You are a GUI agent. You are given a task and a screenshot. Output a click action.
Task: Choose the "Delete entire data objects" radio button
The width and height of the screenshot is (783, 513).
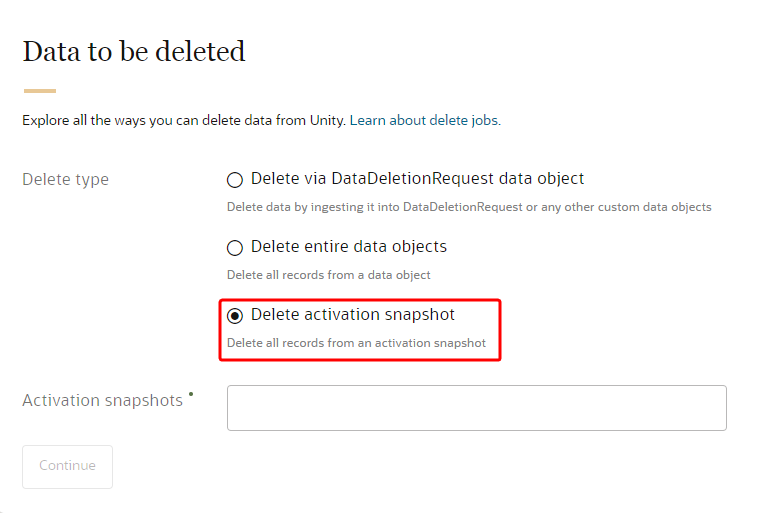[235, 248]
